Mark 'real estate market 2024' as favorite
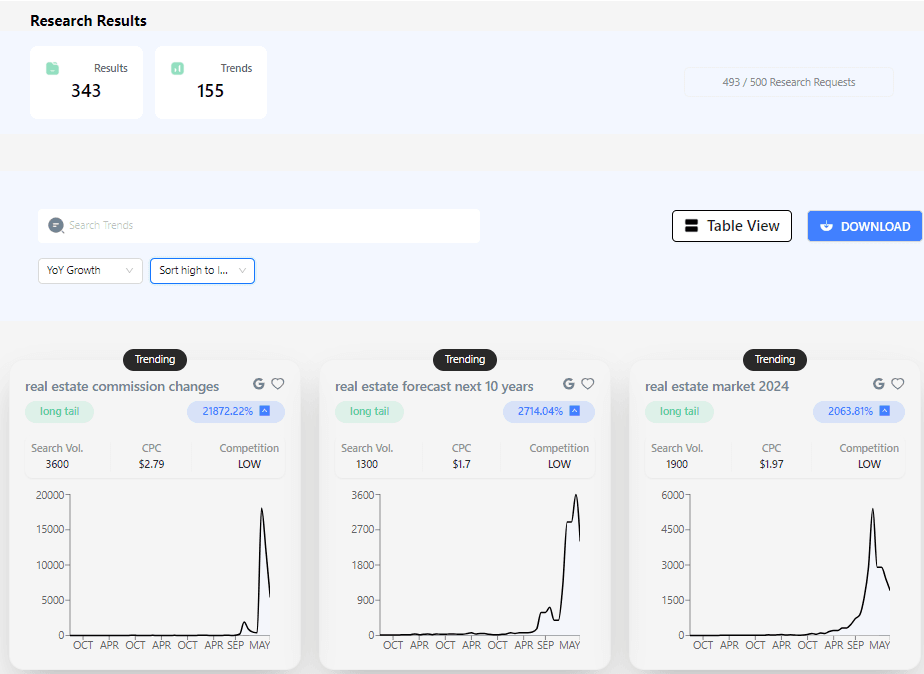This screenshot has height=674, width=924. [x=898, y=383]
